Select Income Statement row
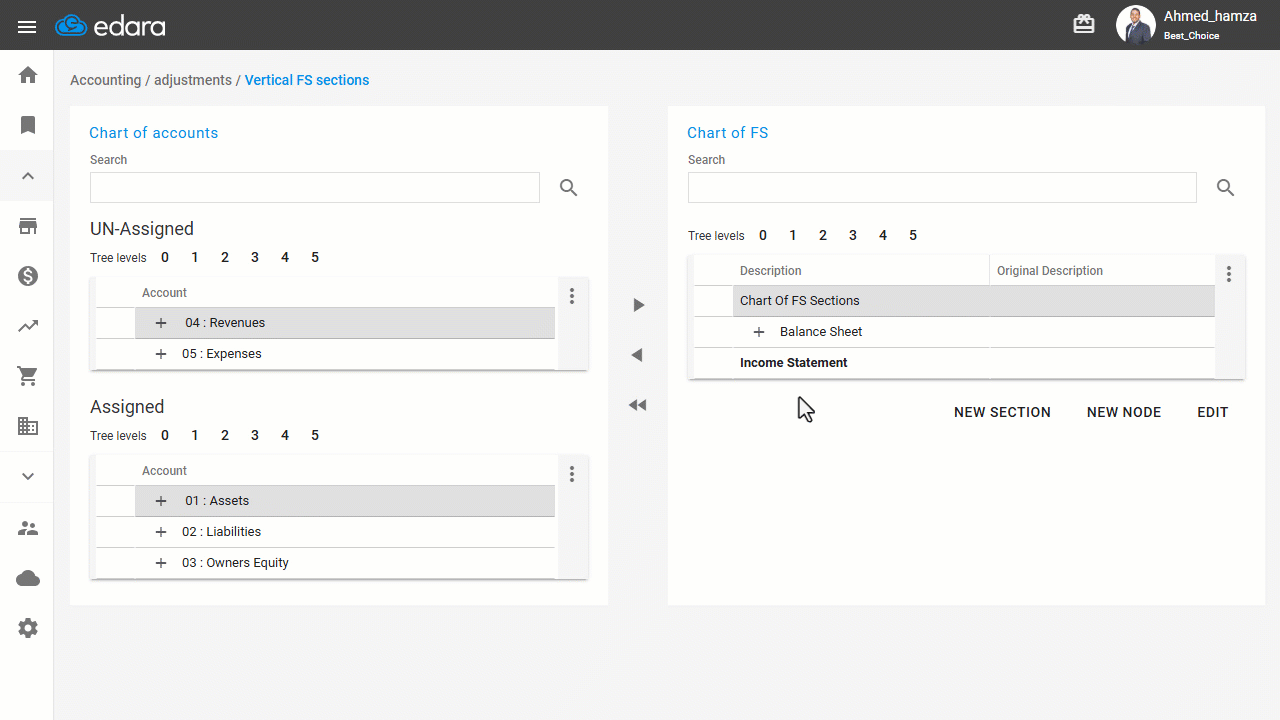Viewport: 1280px width, 720px height. [954, 363]
